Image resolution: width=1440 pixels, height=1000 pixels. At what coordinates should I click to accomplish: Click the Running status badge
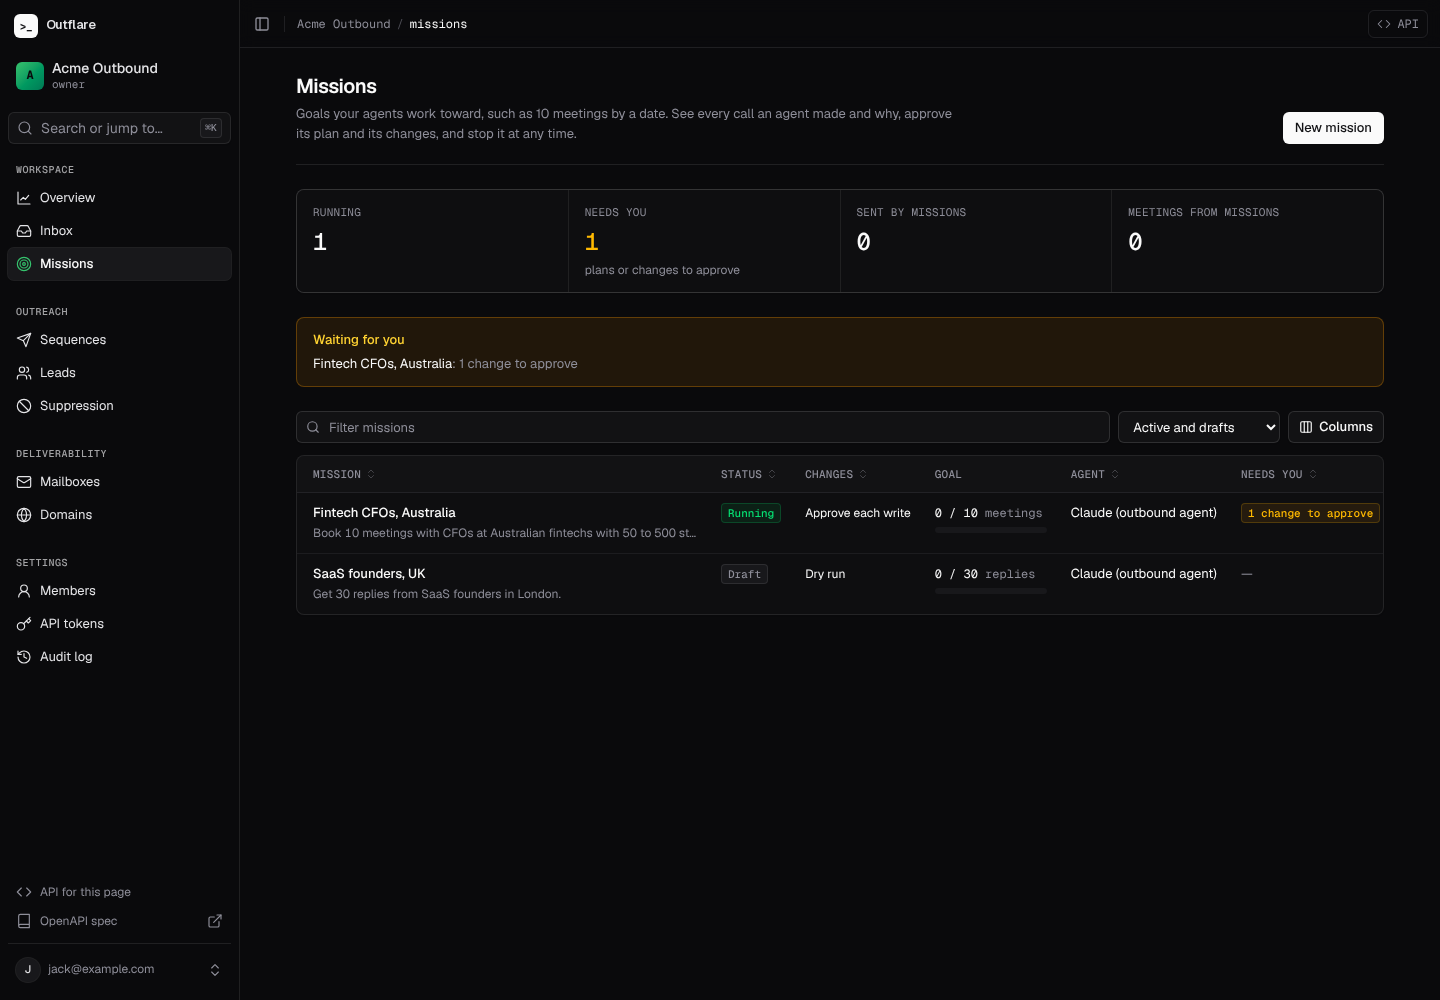751,513
